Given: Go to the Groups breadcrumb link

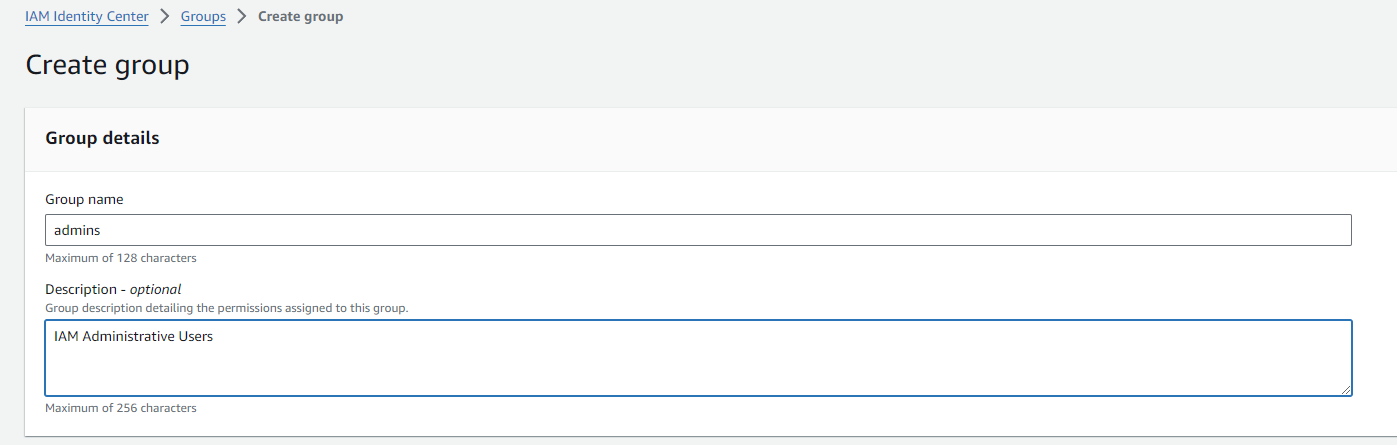Looking at the screenshot, I should pyautogui.click(x=203, y=17).
